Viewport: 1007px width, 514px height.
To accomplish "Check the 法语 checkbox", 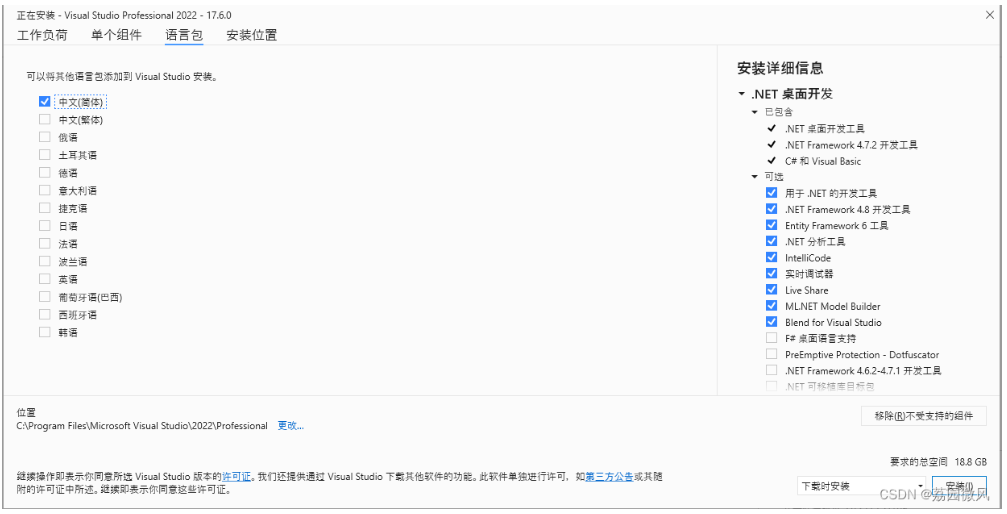I will (44, 244).
